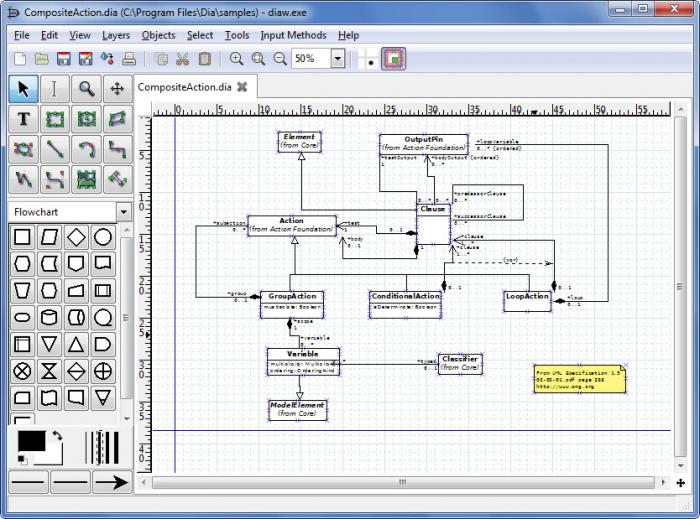
Task: Pick the flowchart parallelogram shape
Action: click(49, 237)
